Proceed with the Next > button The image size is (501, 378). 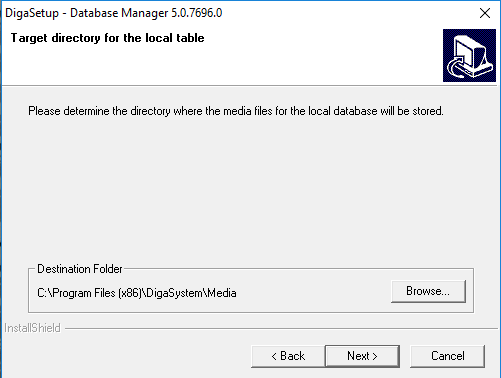point(362,356)
